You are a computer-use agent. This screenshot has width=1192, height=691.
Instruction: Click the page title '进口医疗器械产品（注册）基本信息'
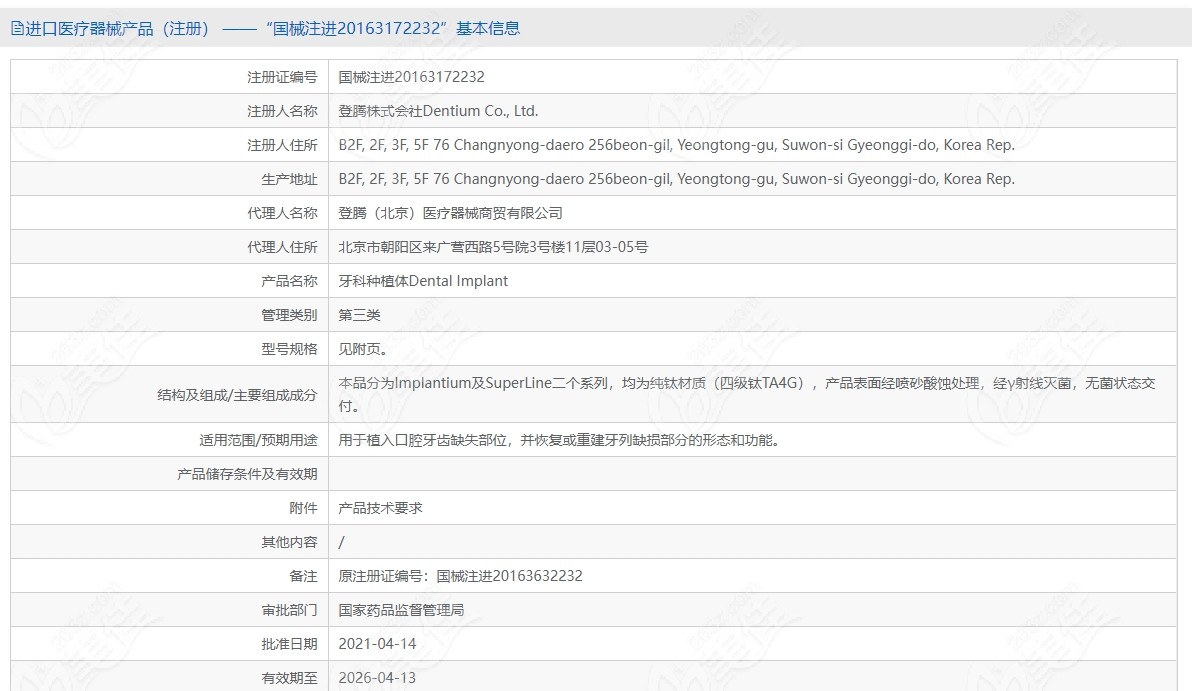272,29
